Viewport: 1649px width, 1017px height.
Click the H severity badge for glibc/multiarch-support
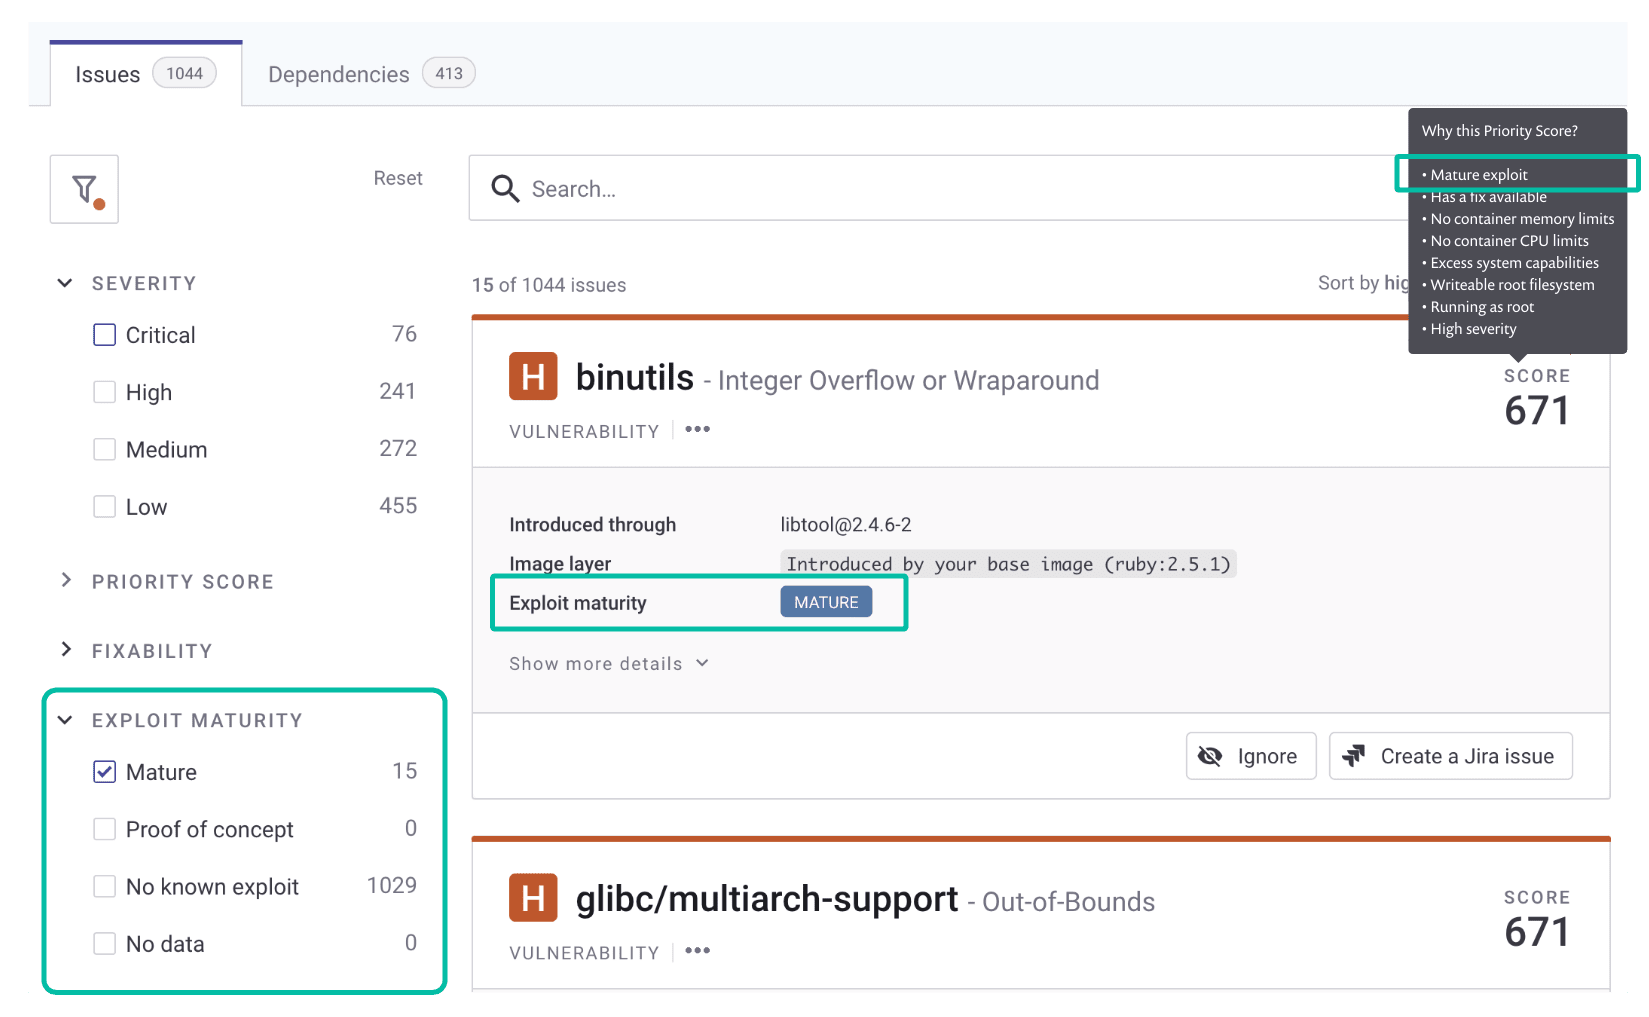[533, 898]
